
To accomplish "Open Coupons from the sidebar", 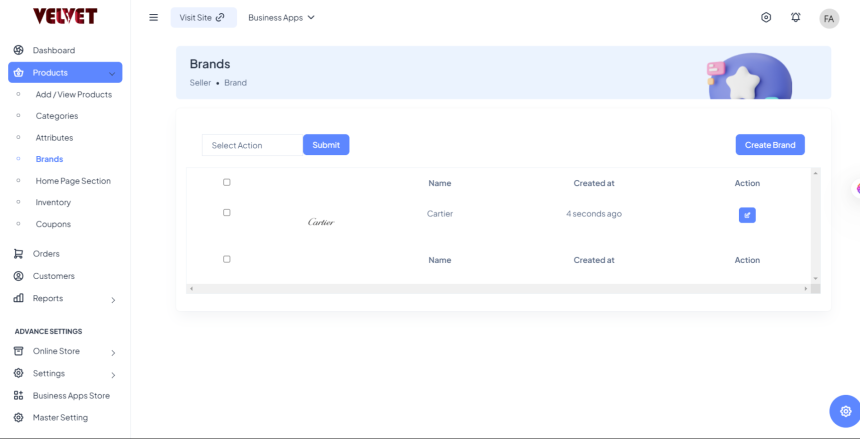I will (53, 224).
